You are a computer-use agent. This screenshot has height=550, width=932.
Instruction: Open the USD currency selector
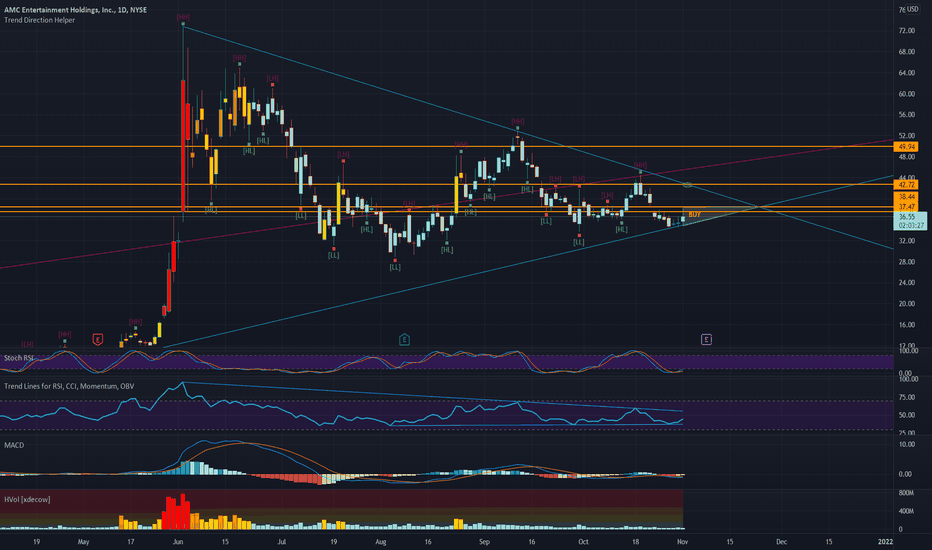coord(912,10)
